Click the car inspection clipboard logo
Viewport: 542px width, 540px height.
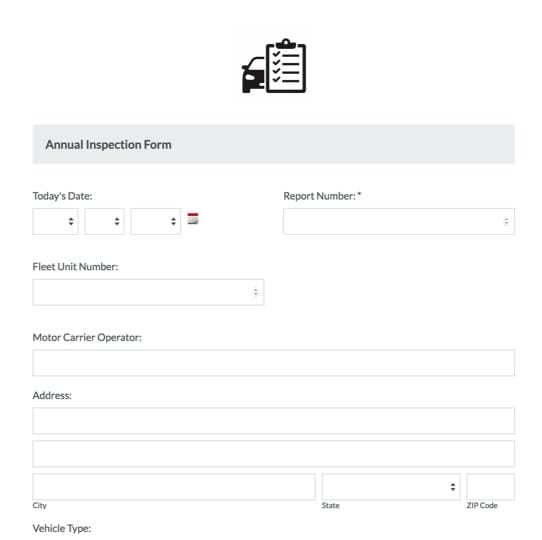(274, 66)
